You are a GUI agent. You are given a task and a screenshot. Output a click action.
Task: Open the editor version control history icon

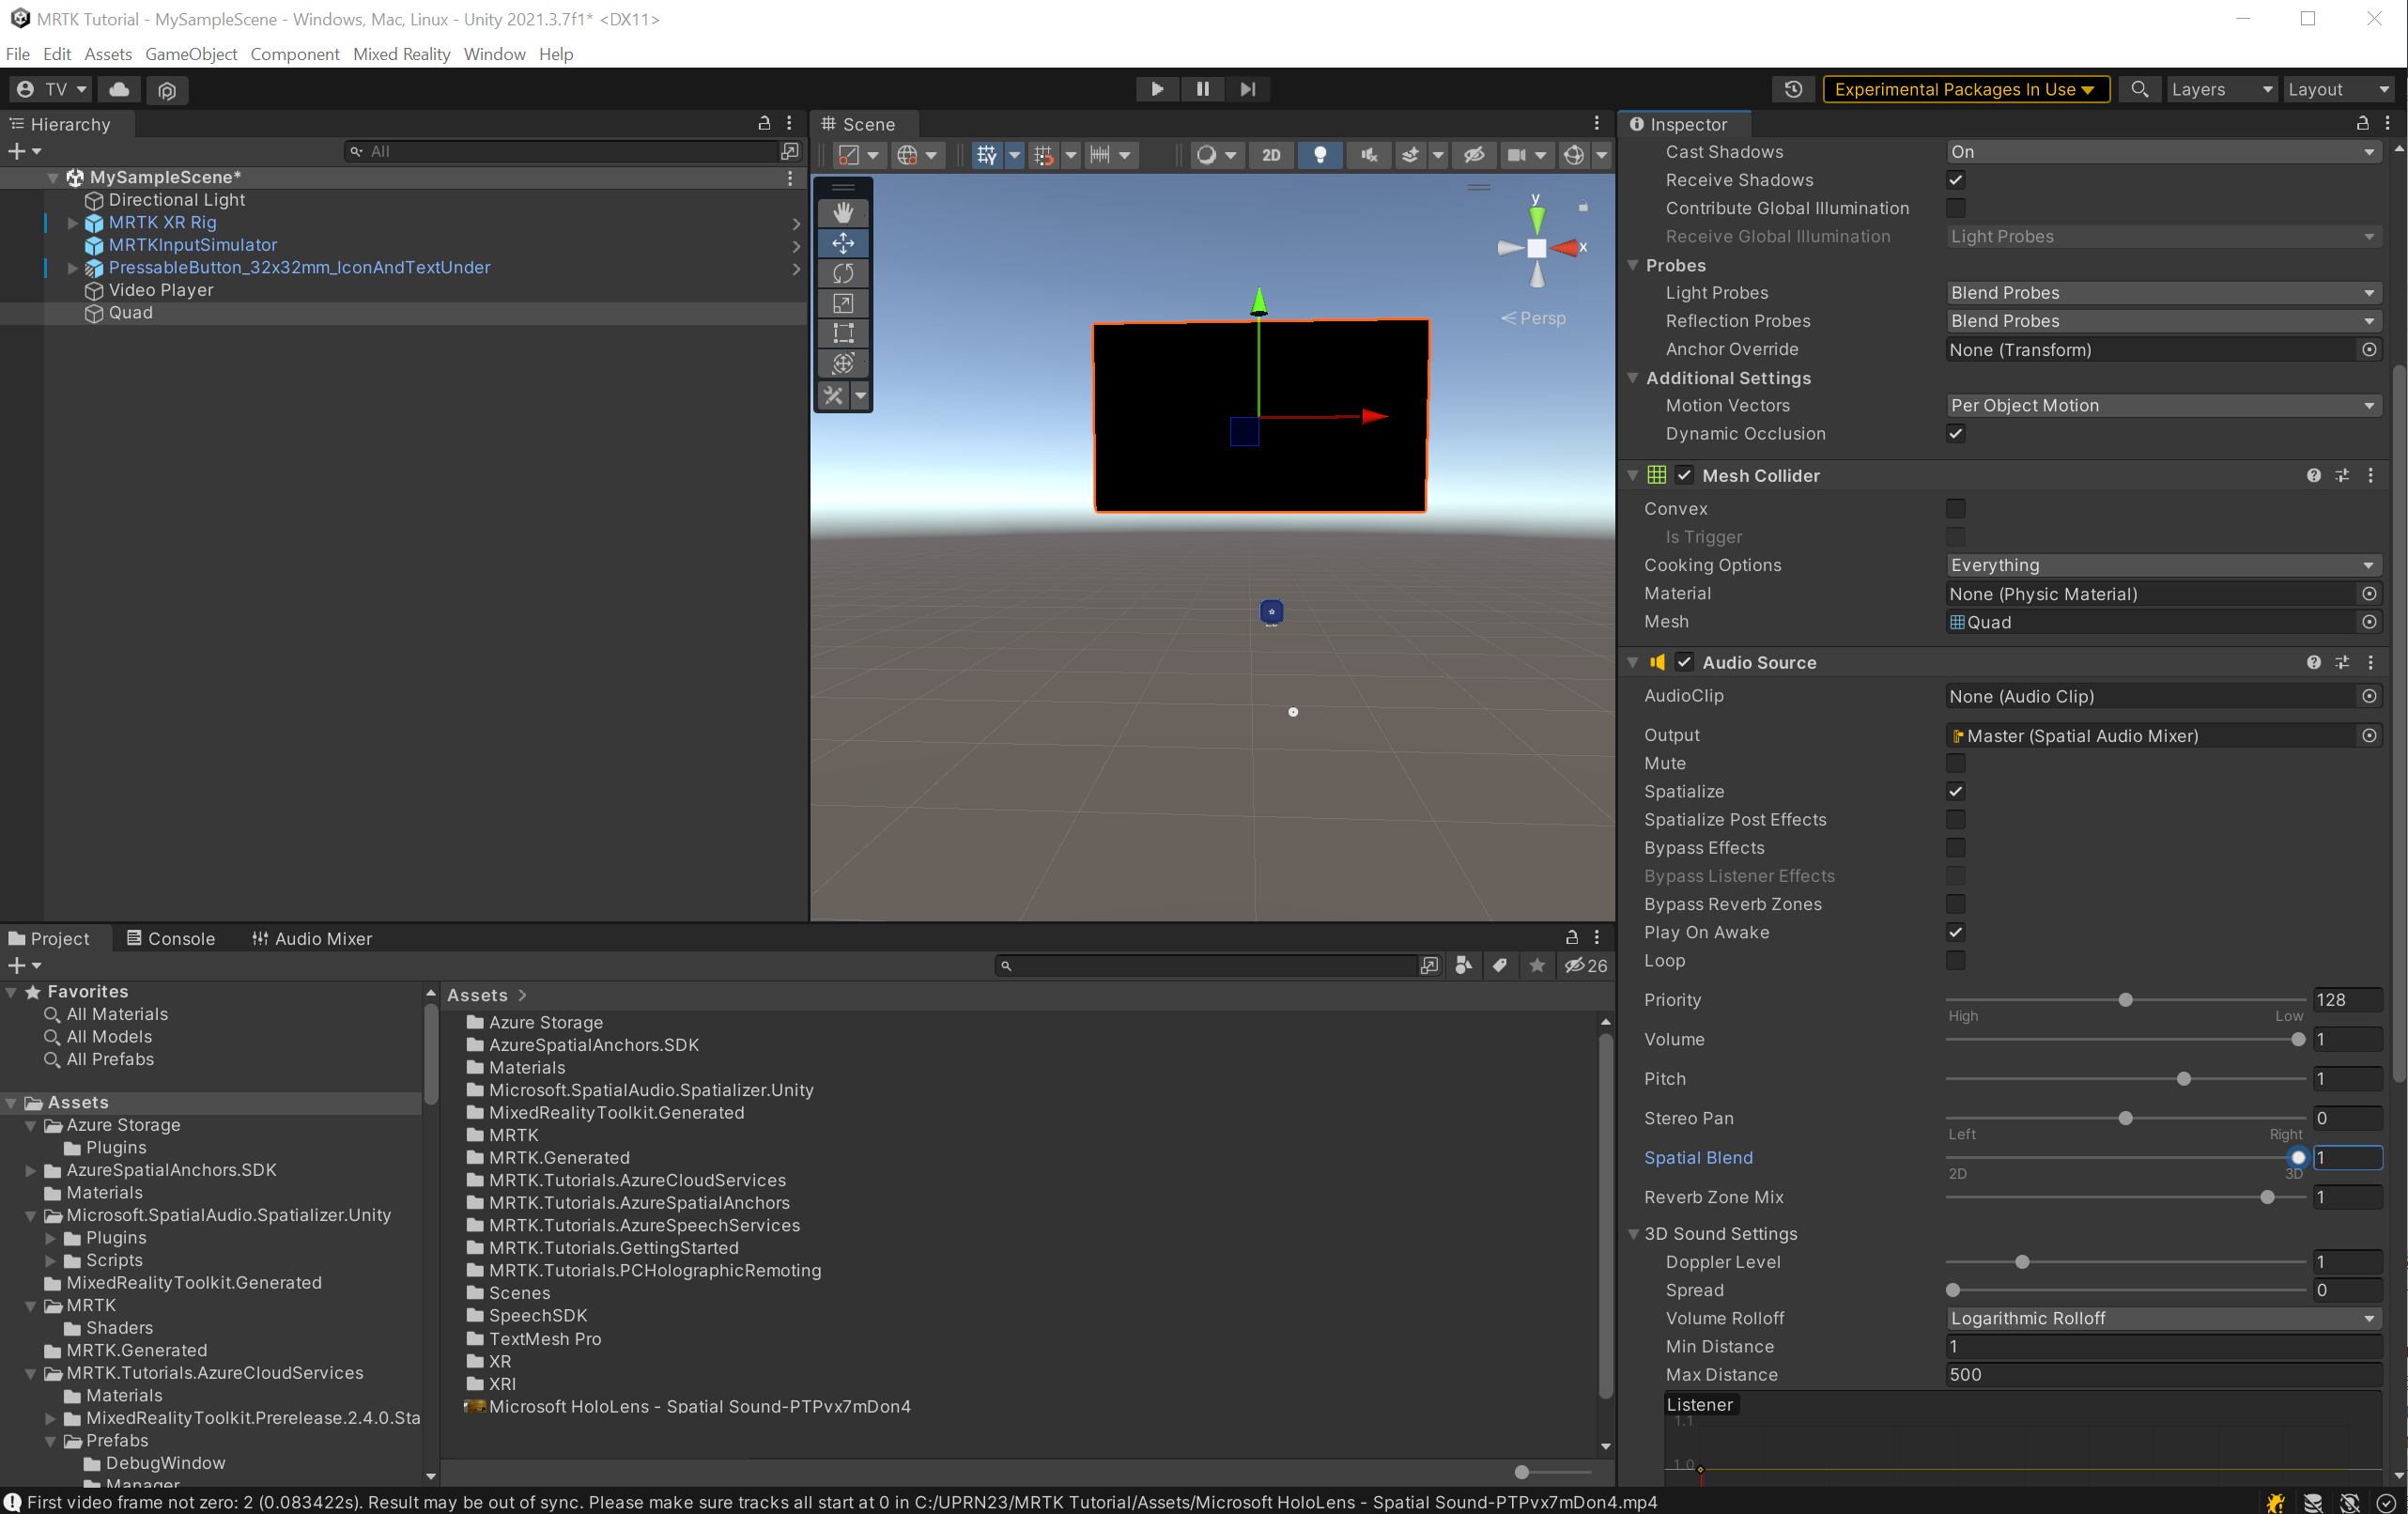click(1792, 89)
